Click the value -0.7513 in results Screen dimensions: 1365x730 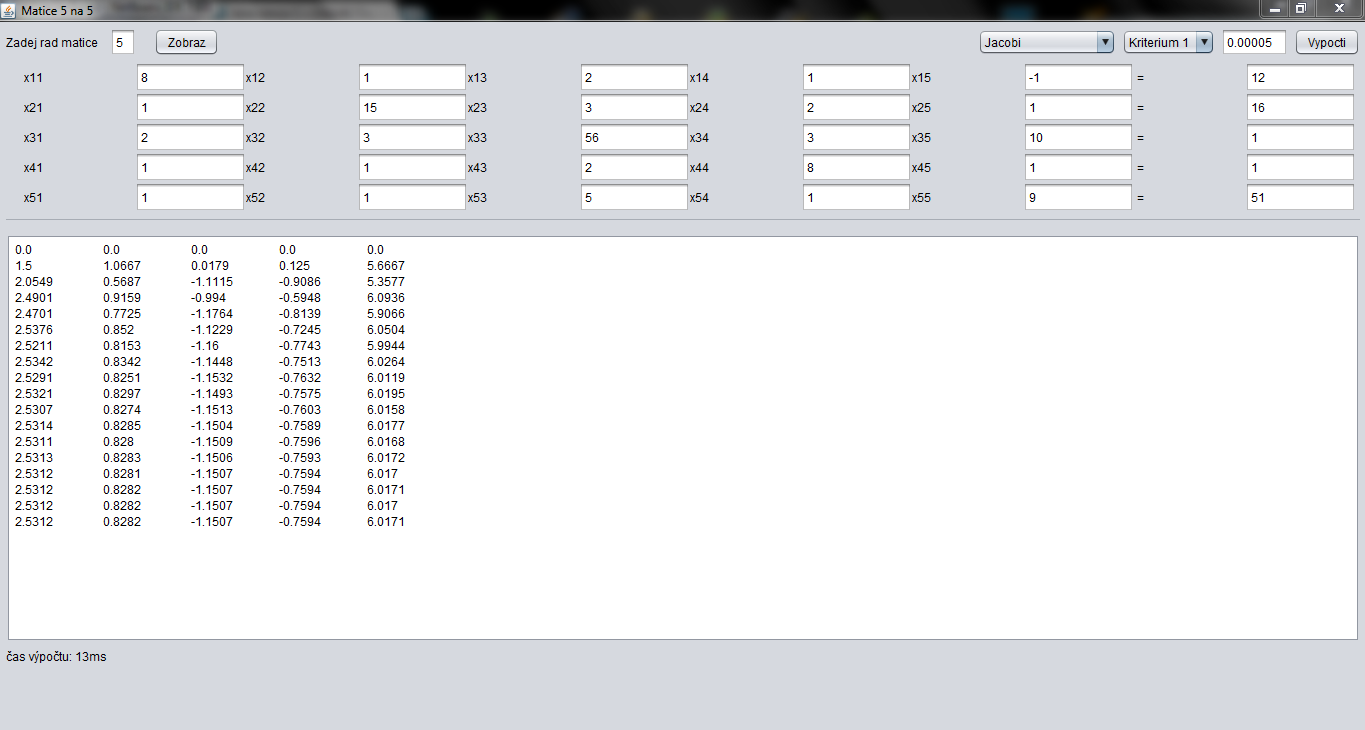[300, 362]
